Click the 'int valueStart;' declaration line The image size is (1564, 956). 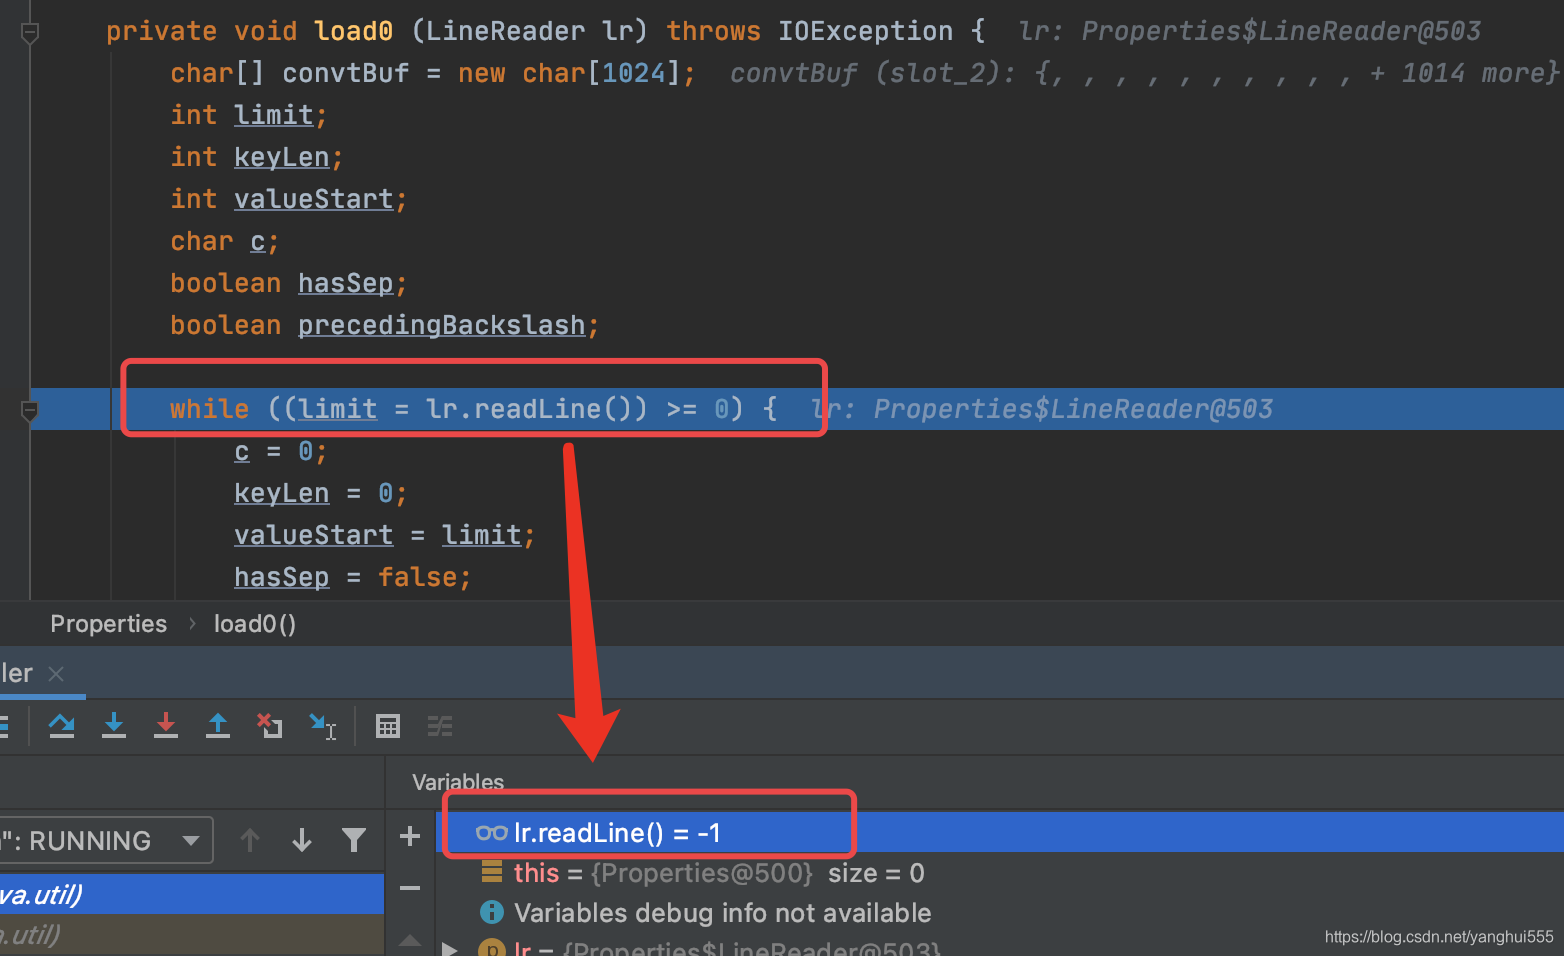pyautogui.click(x=288, y=199)
